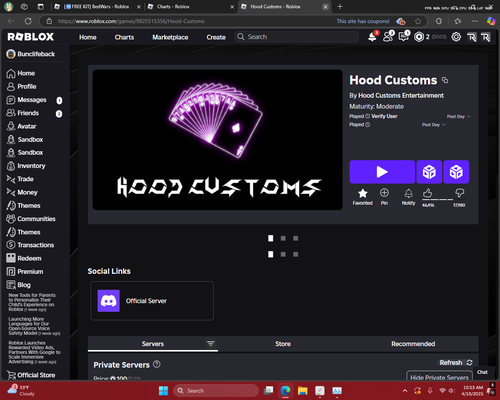Image resolution: width=500 pixels, height=400 pixels.
Task: Click the thumbs down dislike icon
Action: (459, 192)
